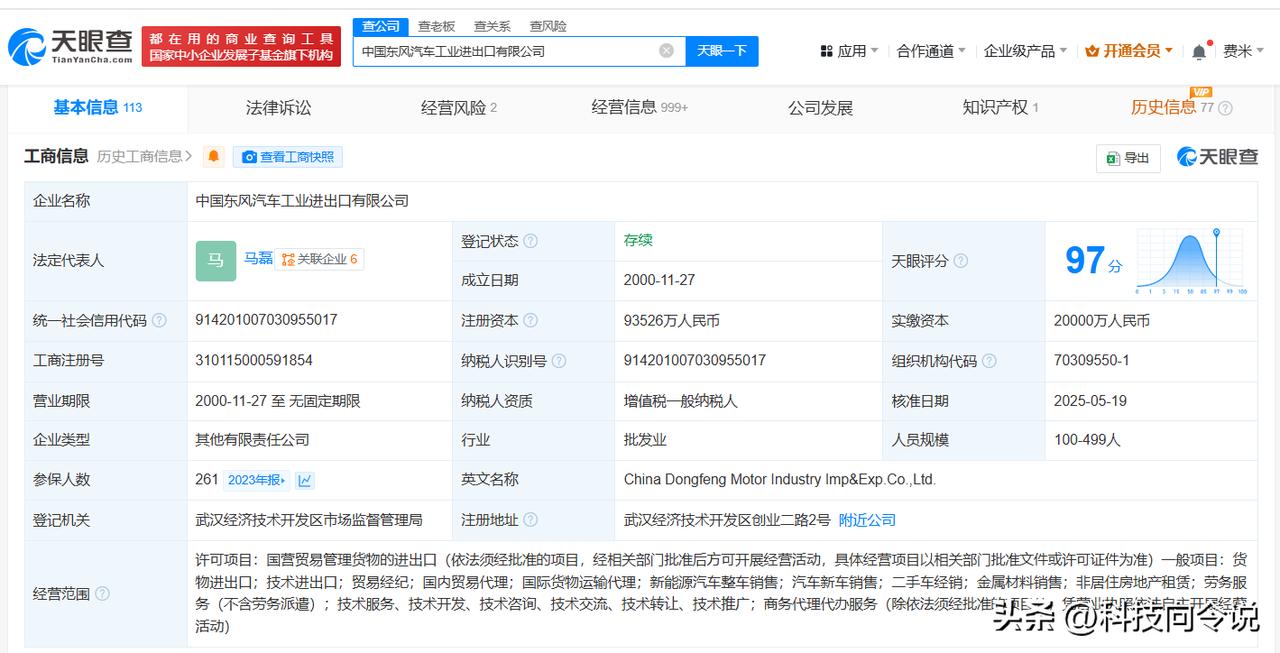Switch to the 经营风险 tab

pyautogui.click(x=459, y=108)
